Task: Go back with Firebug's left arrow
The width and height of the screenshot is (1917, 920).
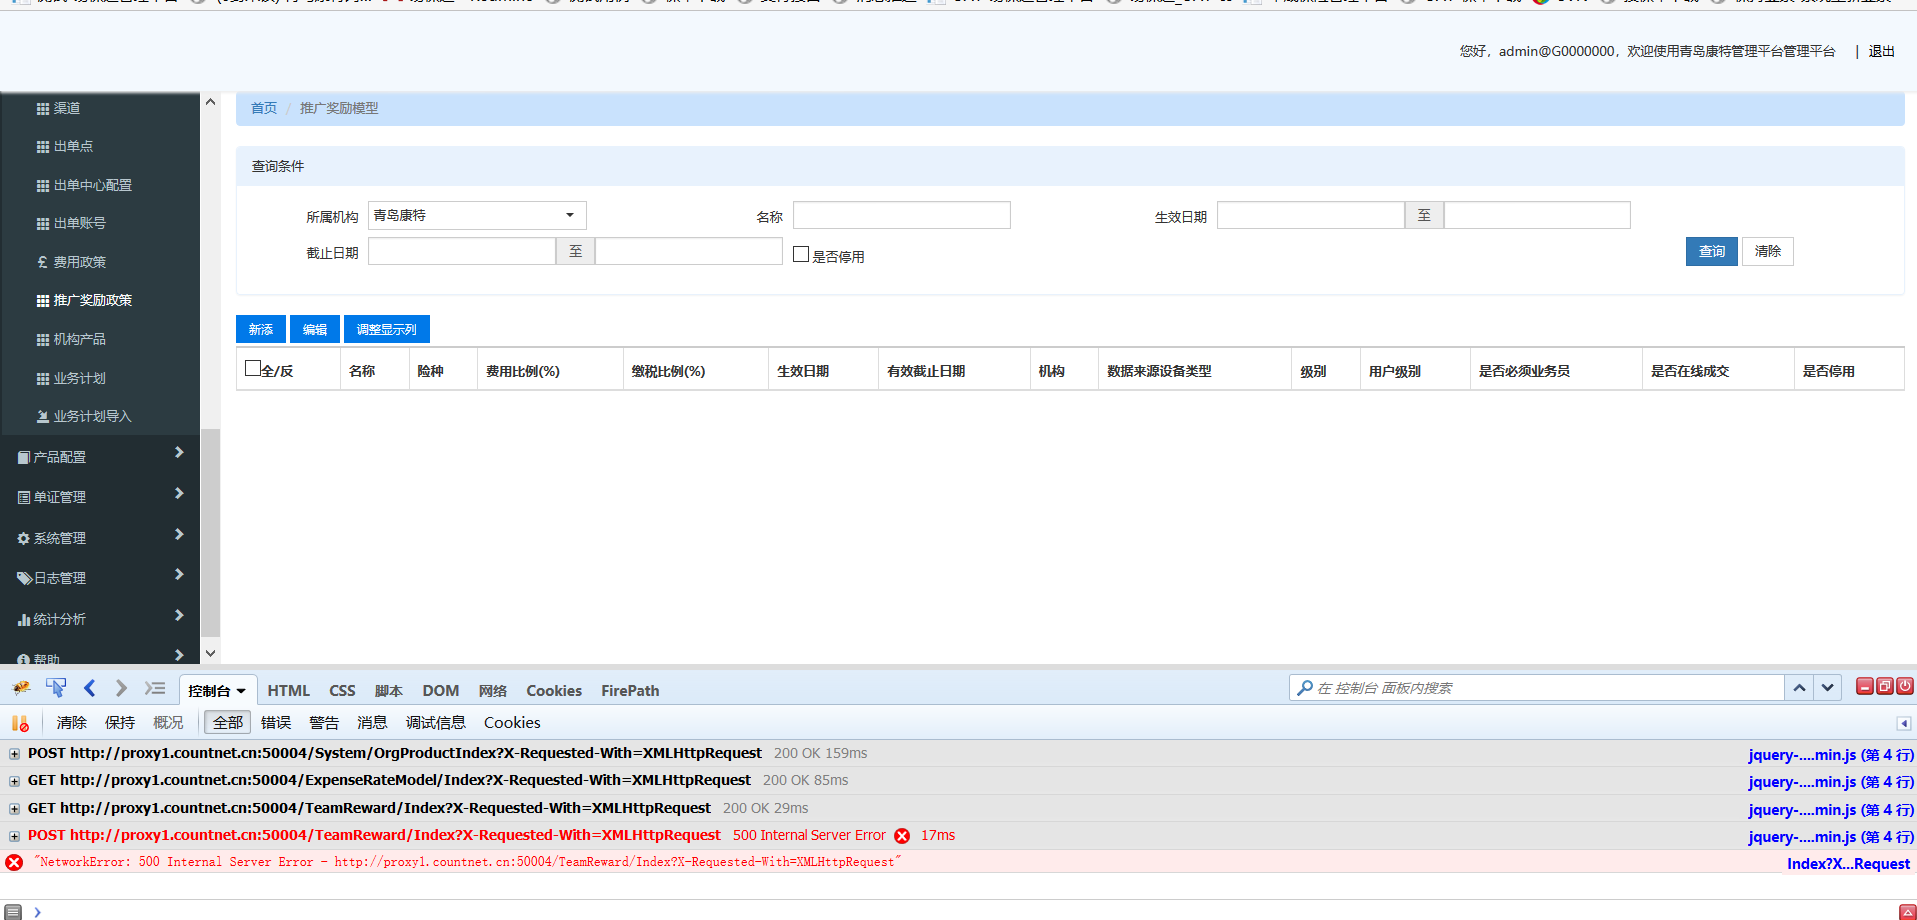Action: point(90,688)
